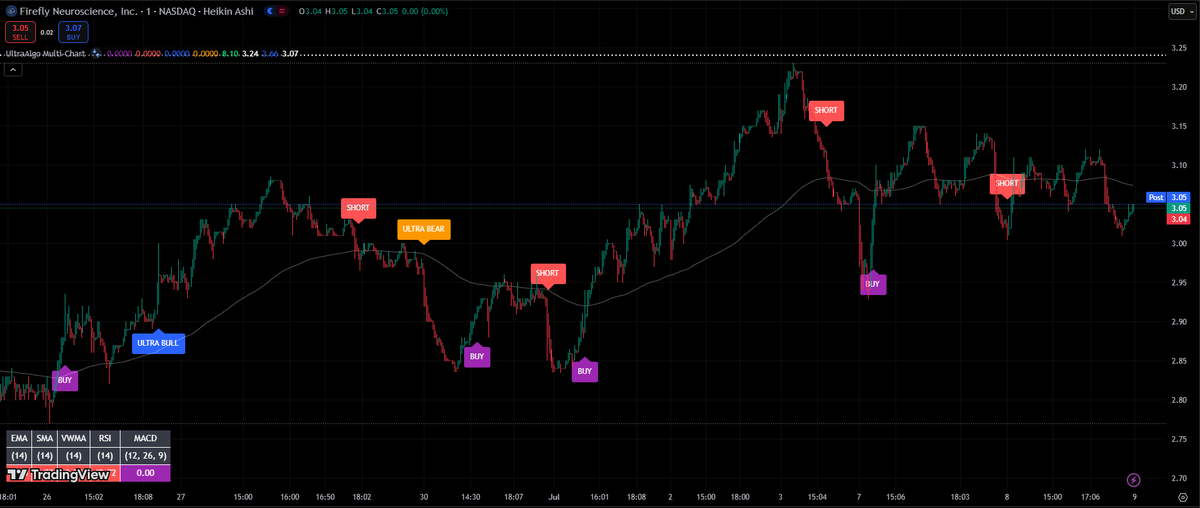Click the 17:06 time axis label
The width and height of the screenshot is (1200, 508).
tap(1089, 496)
